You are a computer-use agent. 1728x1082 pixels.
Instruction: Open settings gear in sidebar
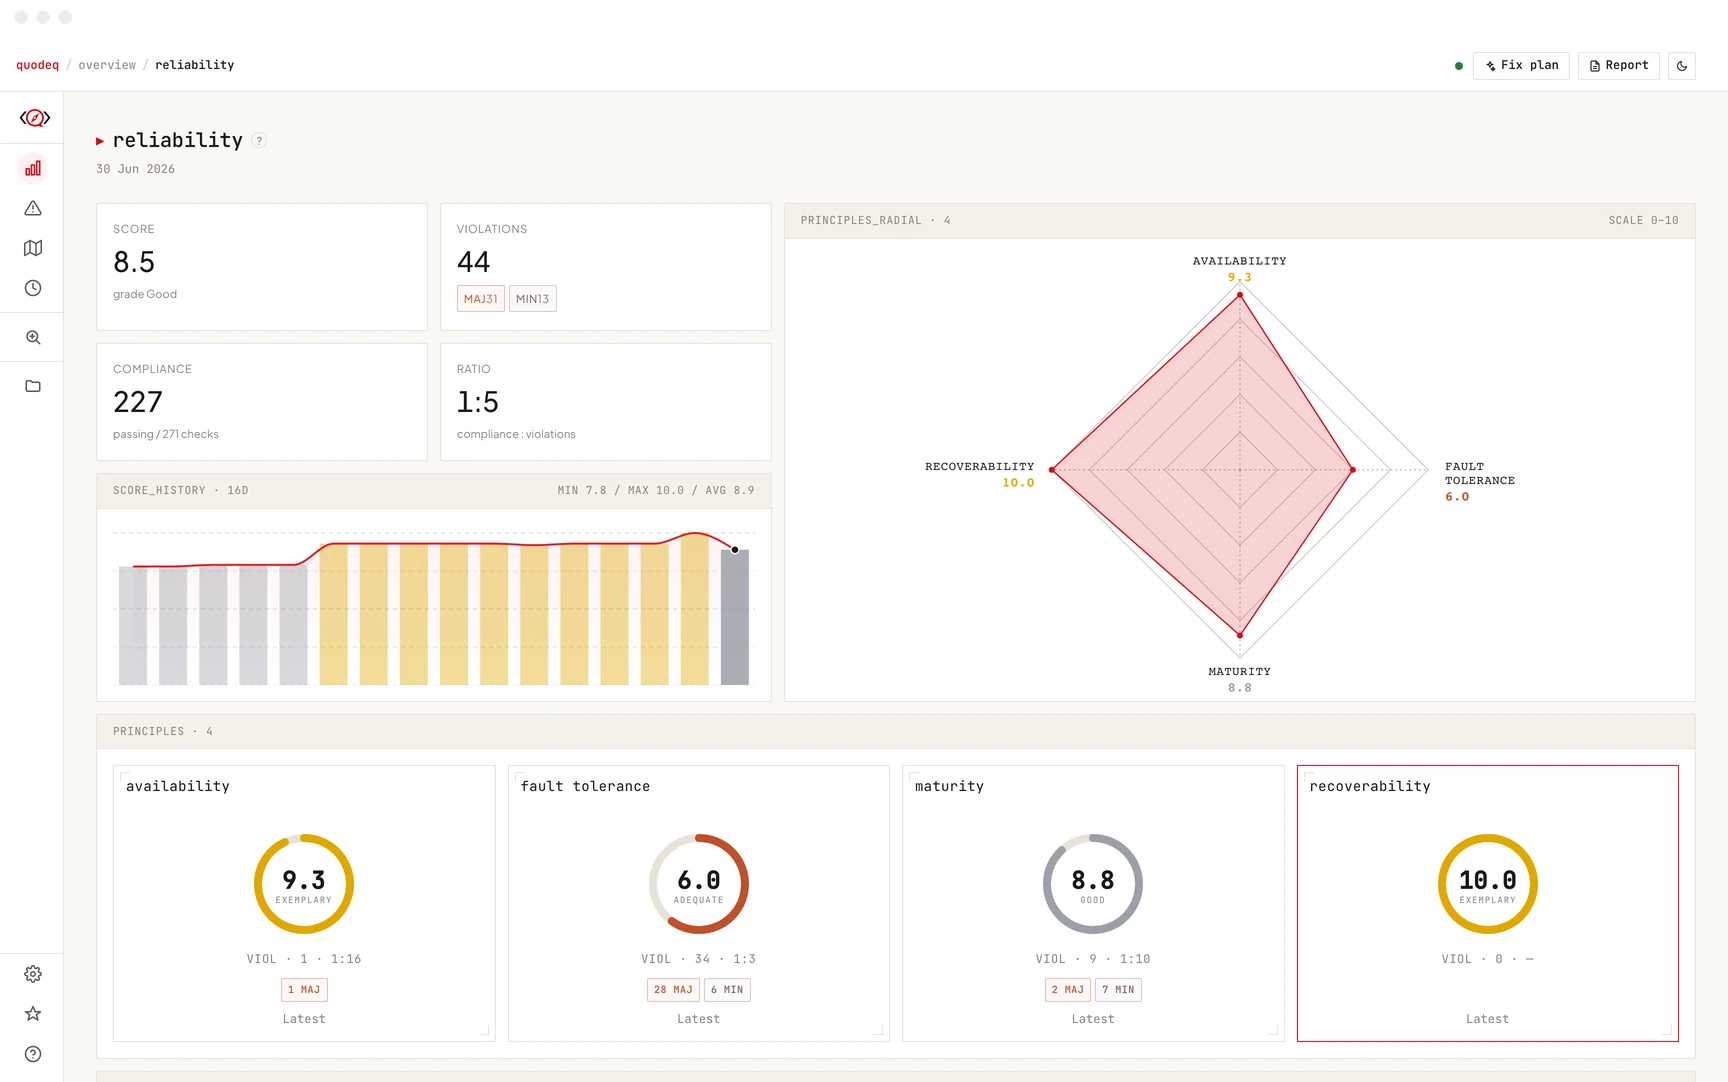coord(33,974)
